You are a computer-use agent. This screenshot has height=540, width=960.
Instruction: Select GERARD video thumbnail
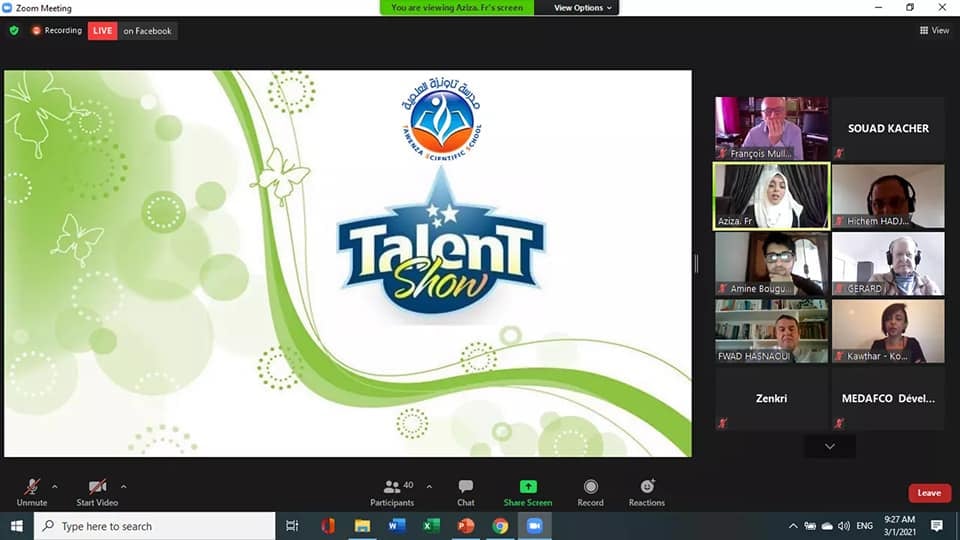click(x=888, y=264)
